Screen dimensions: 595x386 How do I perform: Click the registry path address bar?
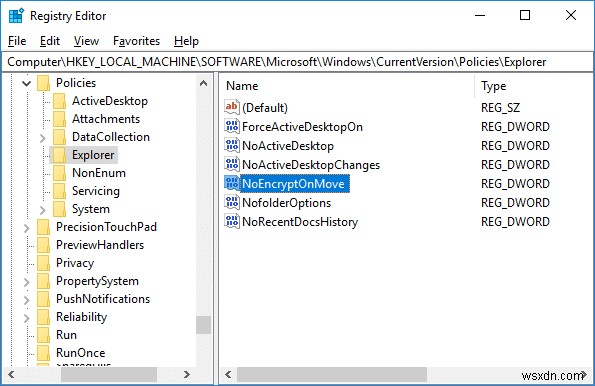pos(298,62)
